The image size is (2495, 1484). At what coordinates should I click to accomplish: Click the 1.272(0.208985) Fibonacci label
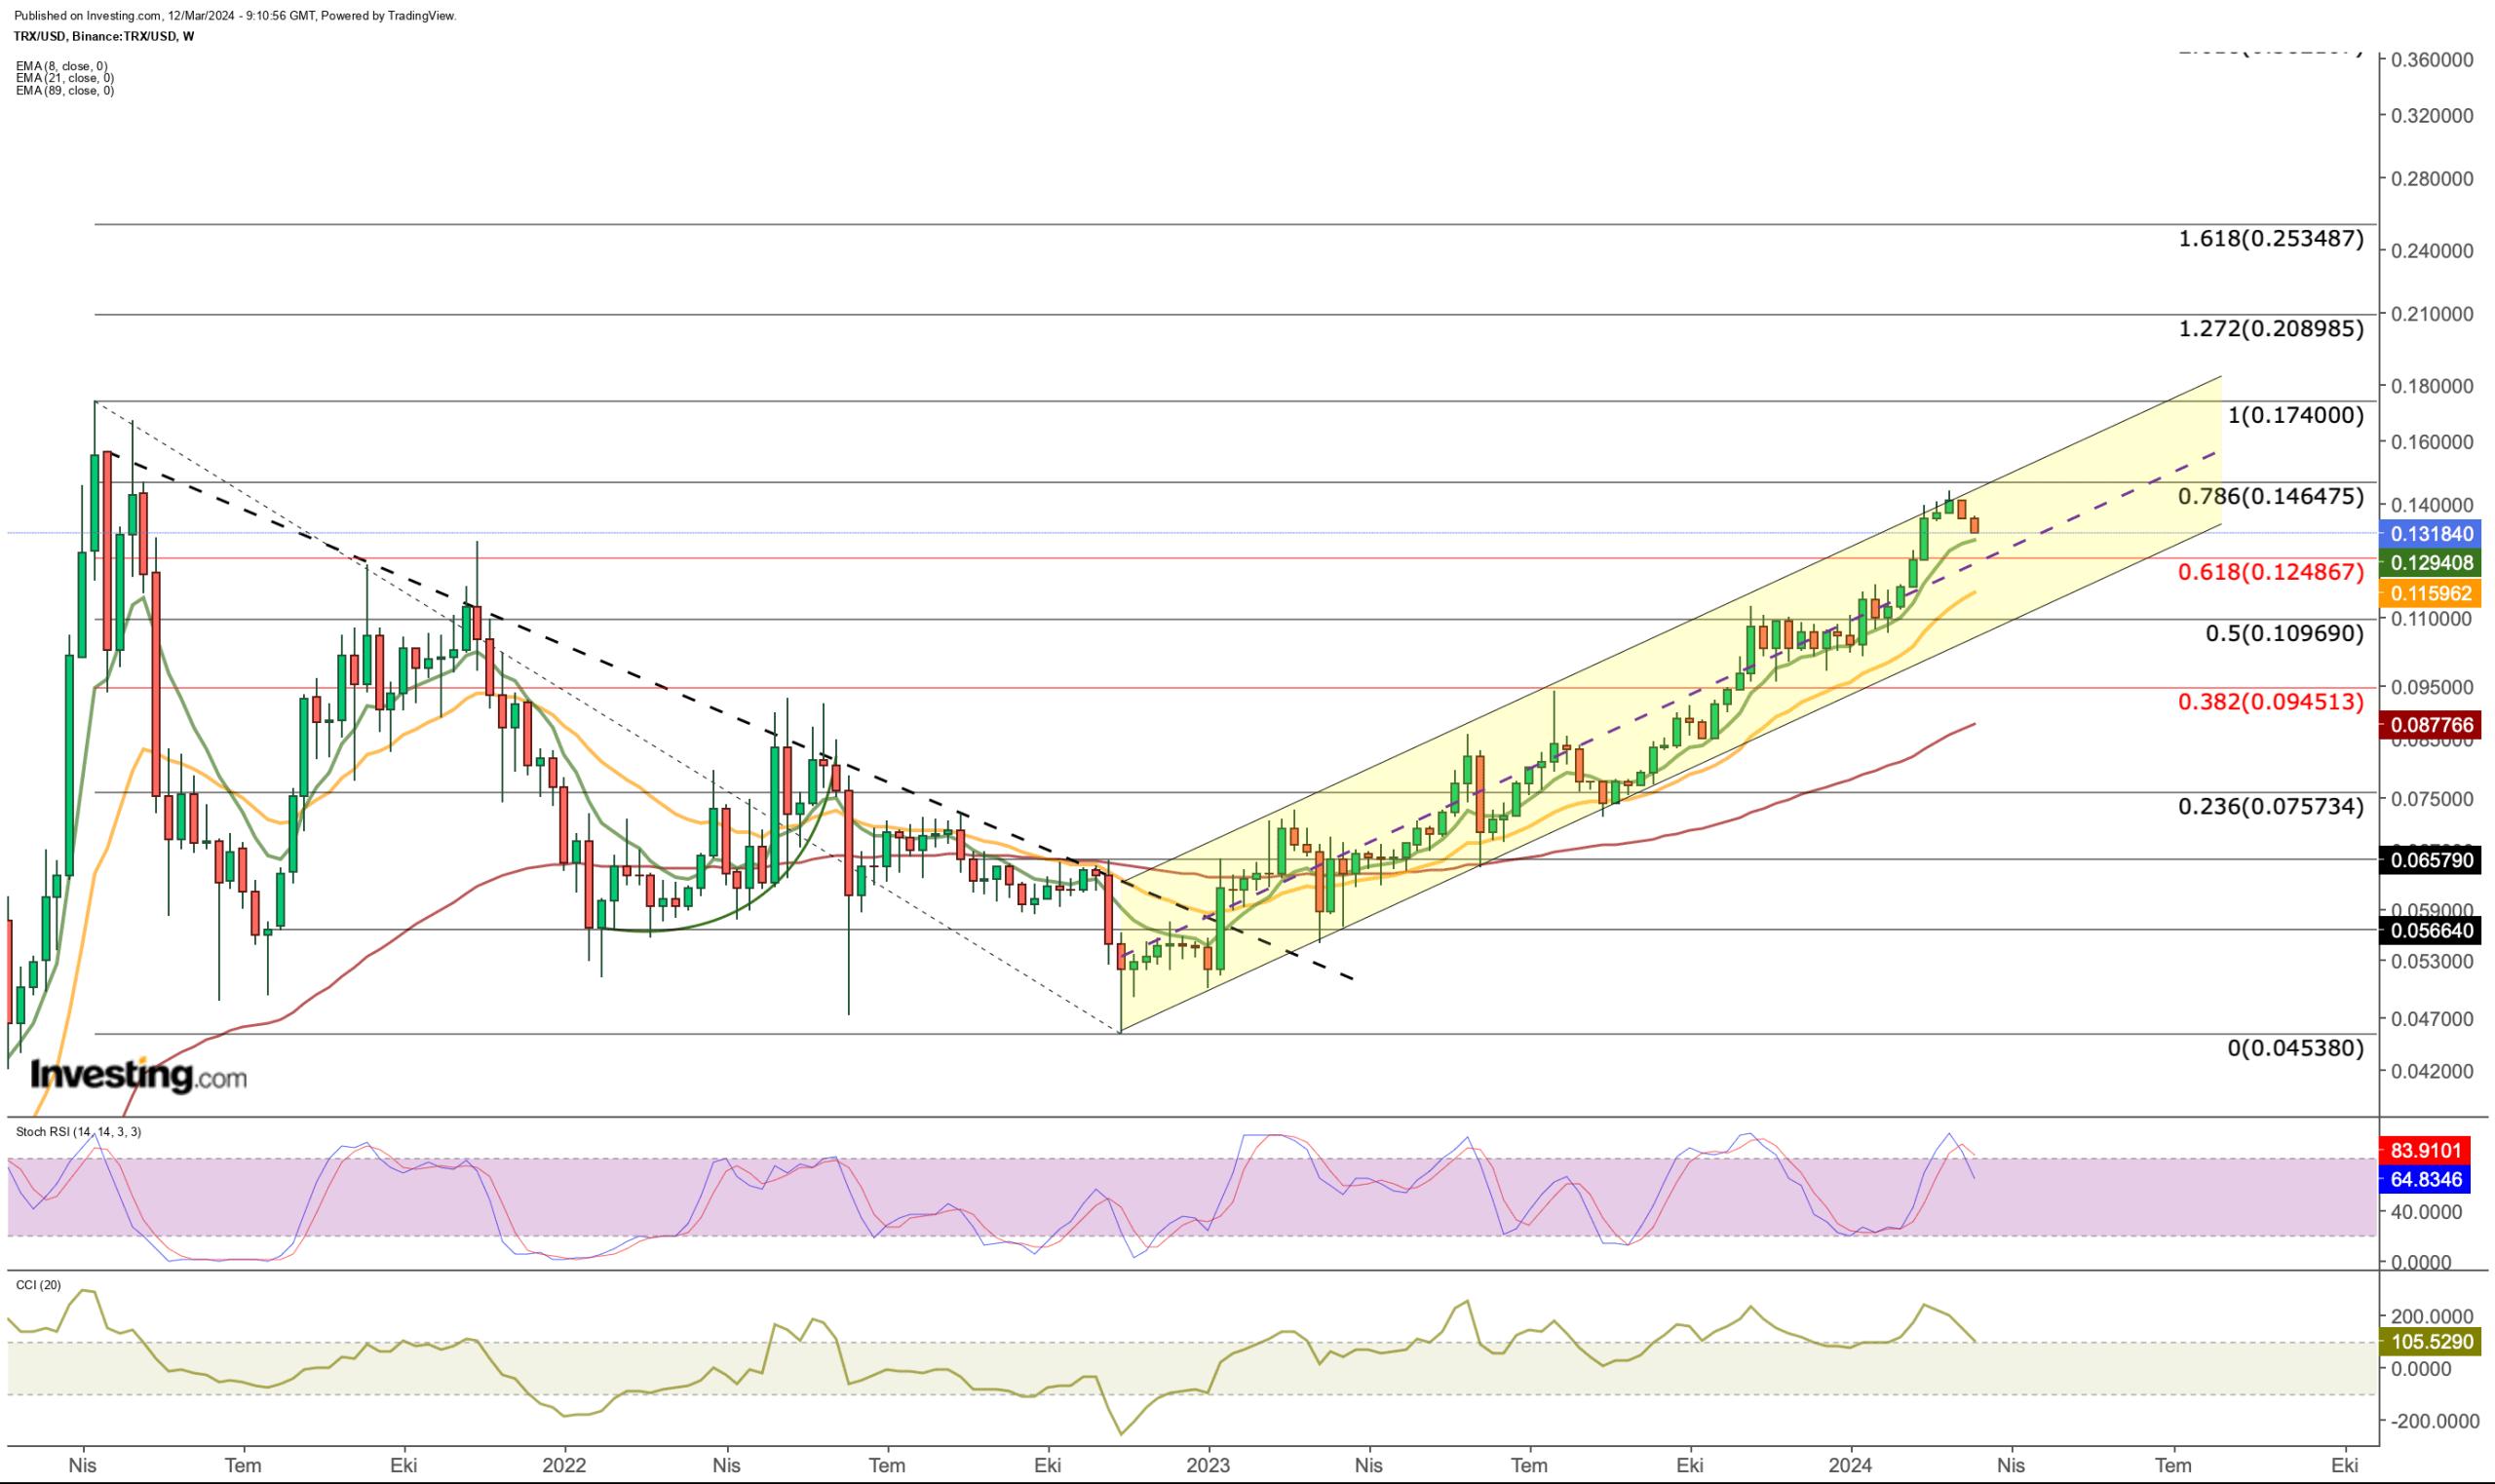click(2271, 329)
